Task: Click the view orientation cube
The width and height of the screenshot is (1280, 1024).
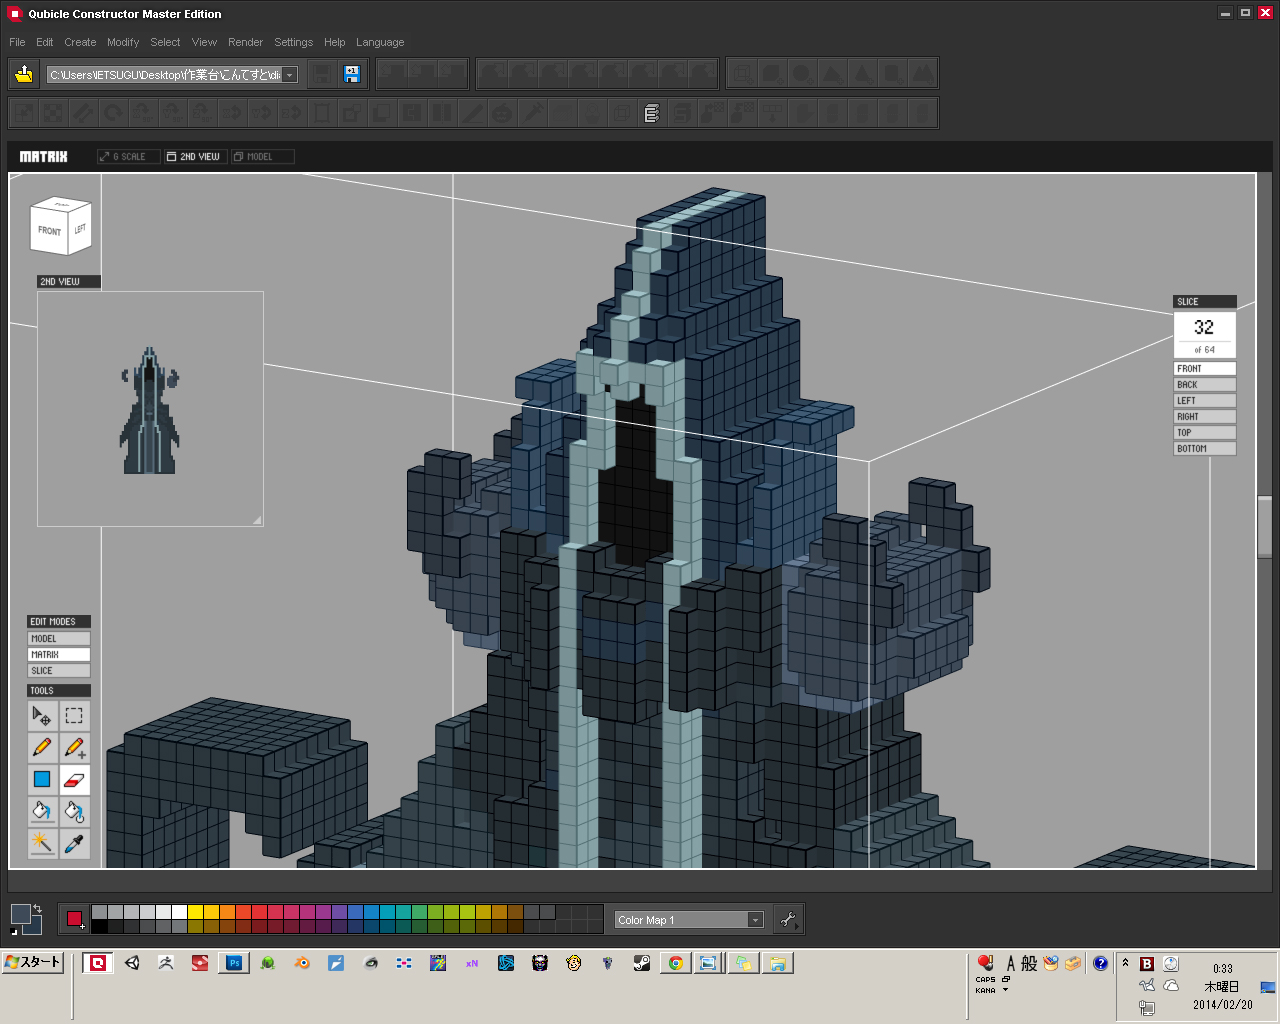Action: pos(60,226)
